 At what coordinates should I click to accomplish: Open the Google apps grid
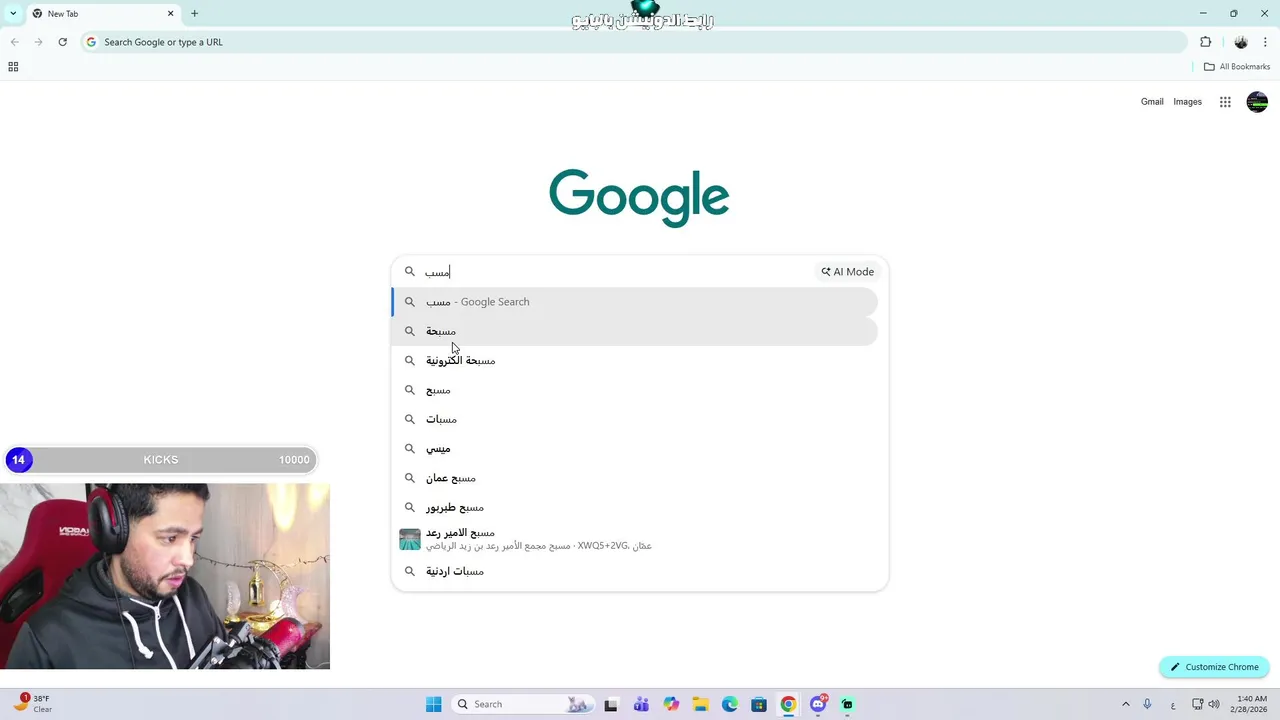tap(1225, 102)
